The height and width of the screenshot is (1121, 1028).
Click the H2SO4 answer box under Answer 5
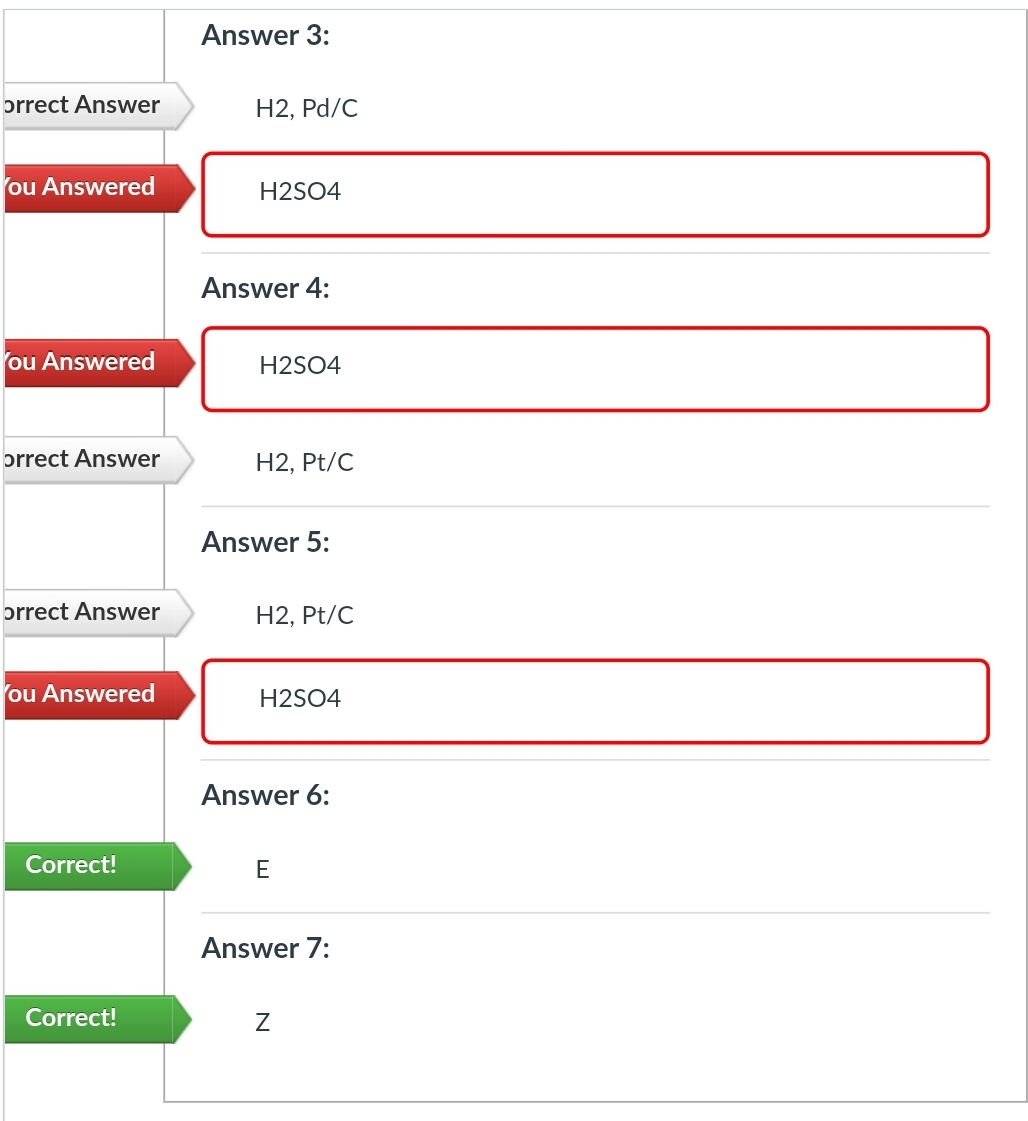point(595,701)
